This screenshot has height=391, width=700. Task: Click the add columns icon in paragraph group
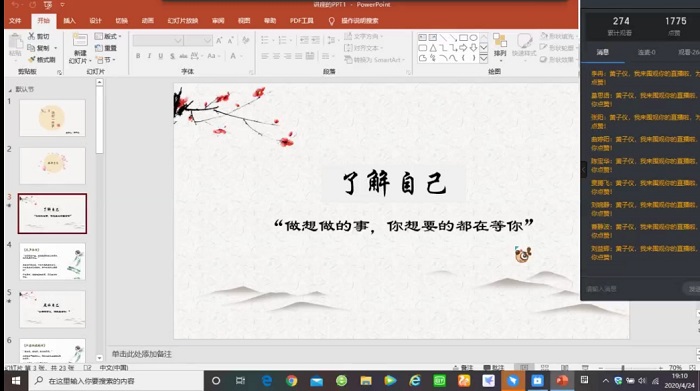(326, 56)
